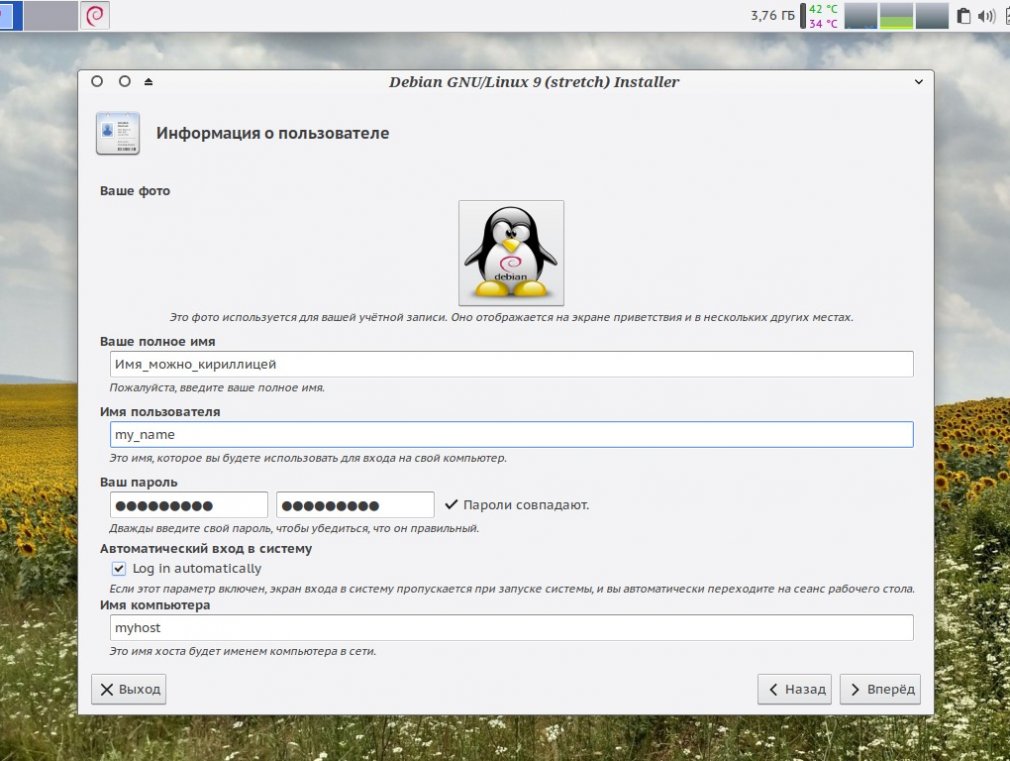
Task: Click the Имя компьютера label
Action: click(155, 605)
